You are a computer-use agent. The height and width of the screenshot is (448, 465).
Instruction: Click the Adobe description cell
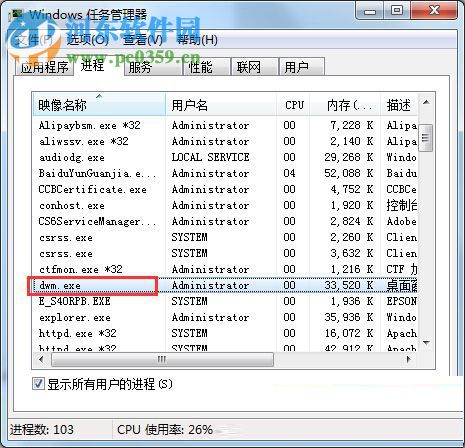(401, 221)
